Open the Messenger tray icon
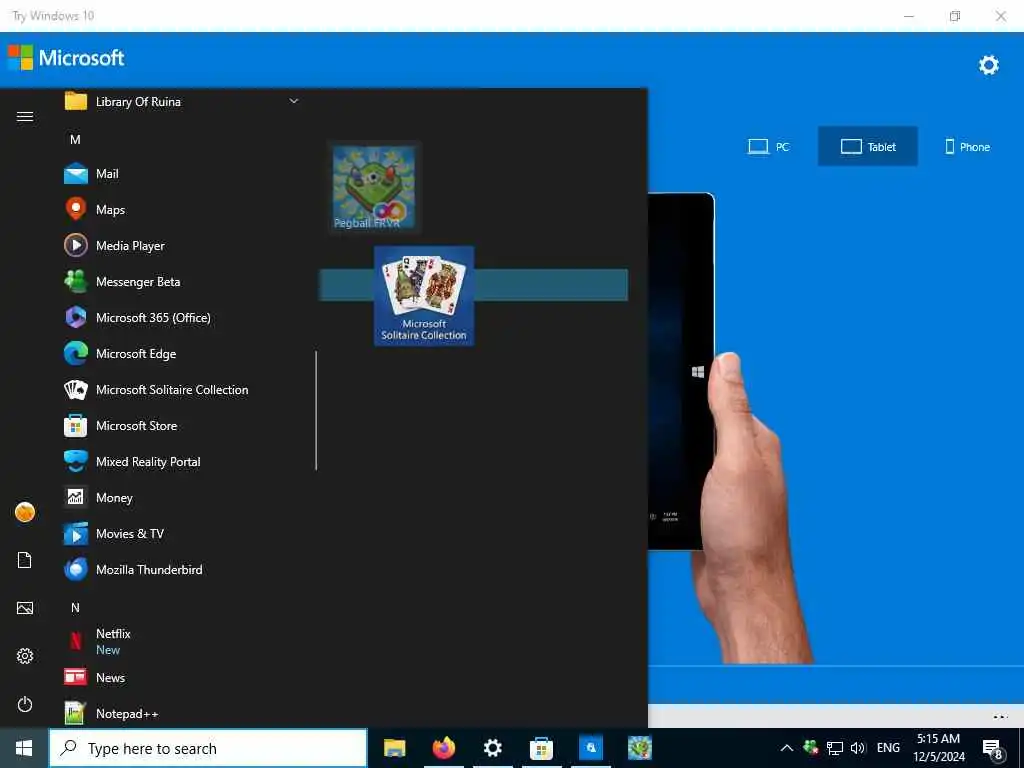 [811, 747]
